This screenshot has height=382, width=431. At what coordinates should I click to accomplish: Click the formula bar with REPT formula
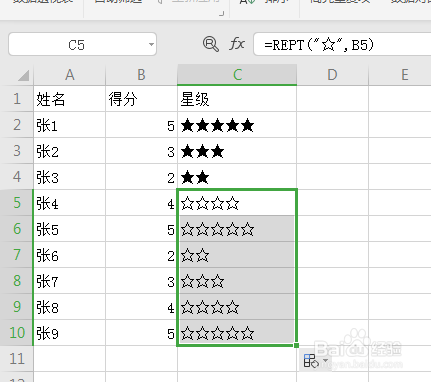[x=342, y=44]
